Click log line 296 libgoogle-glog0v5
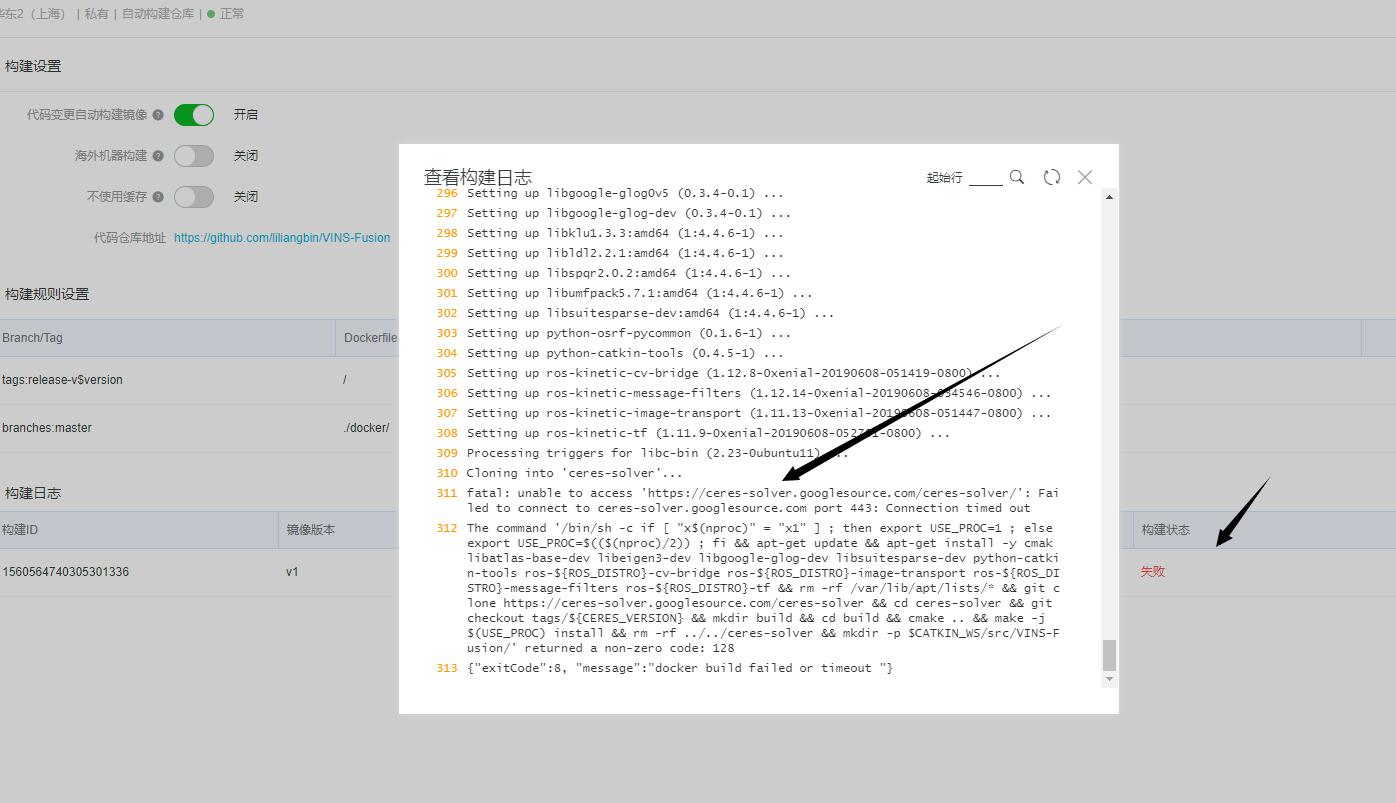This screenshot has height=803, width=1396. pyautogui.click(x=625, y=193)
